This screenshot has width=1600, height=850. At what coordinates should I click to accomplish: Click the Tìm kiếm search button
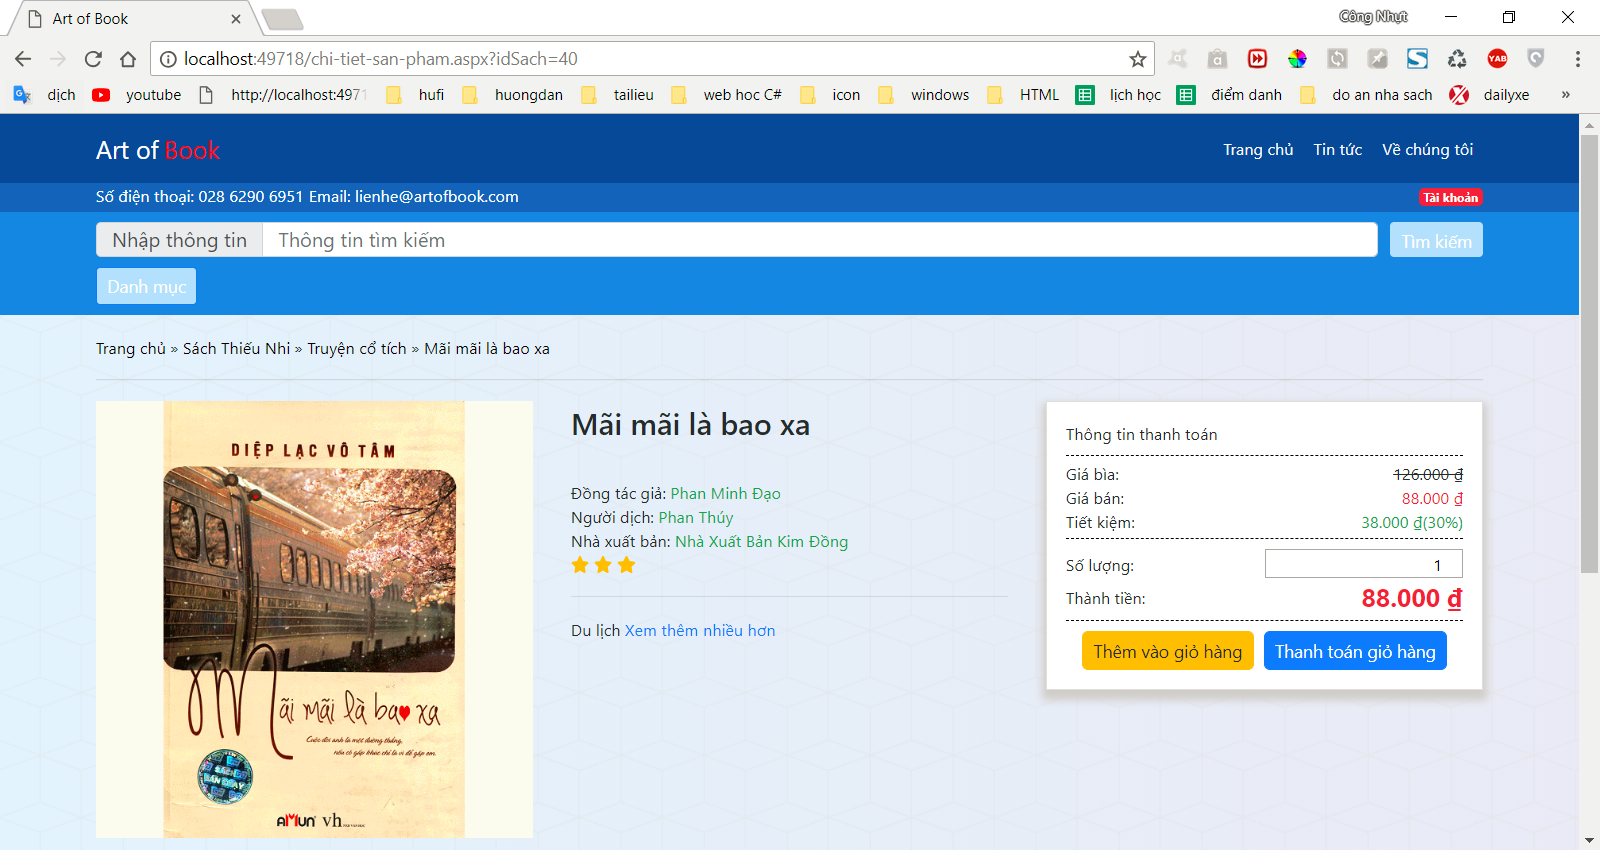point(1436,240)
